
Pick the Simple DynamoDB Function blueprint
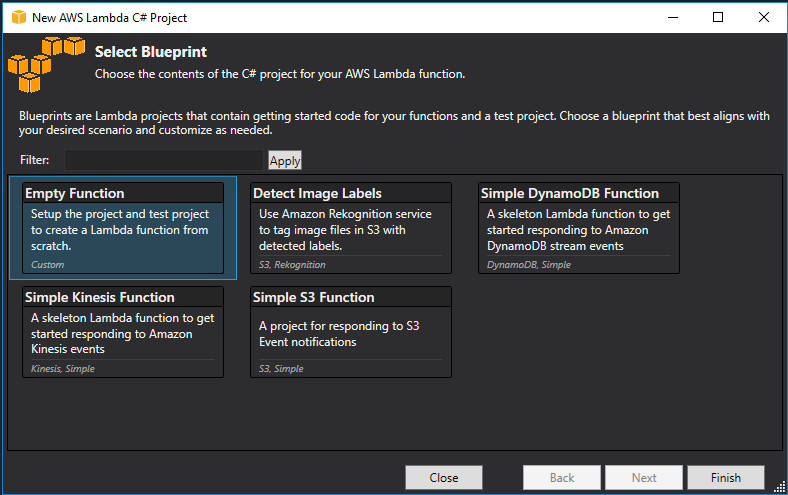tap(579, 227)
